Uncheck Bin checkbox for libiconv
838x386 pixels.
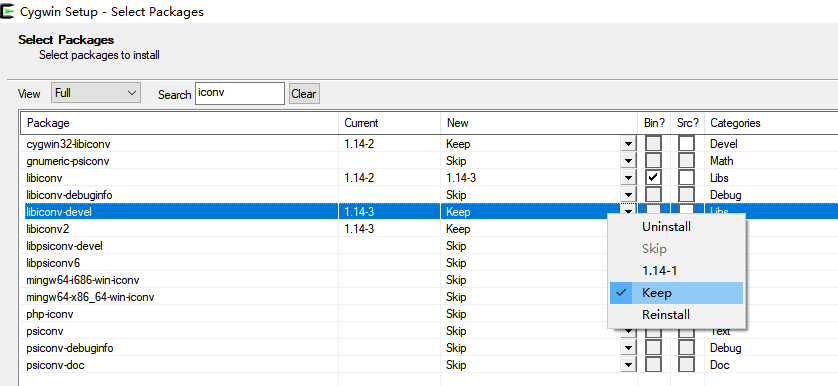[x=653, y=178]
